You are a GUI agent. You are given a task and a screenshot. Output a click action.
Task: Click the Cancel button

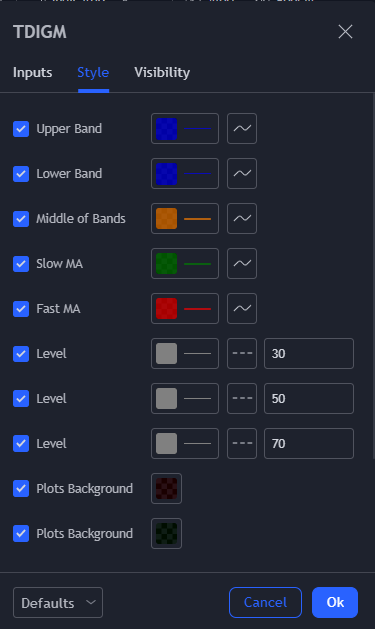pos(265,603)
